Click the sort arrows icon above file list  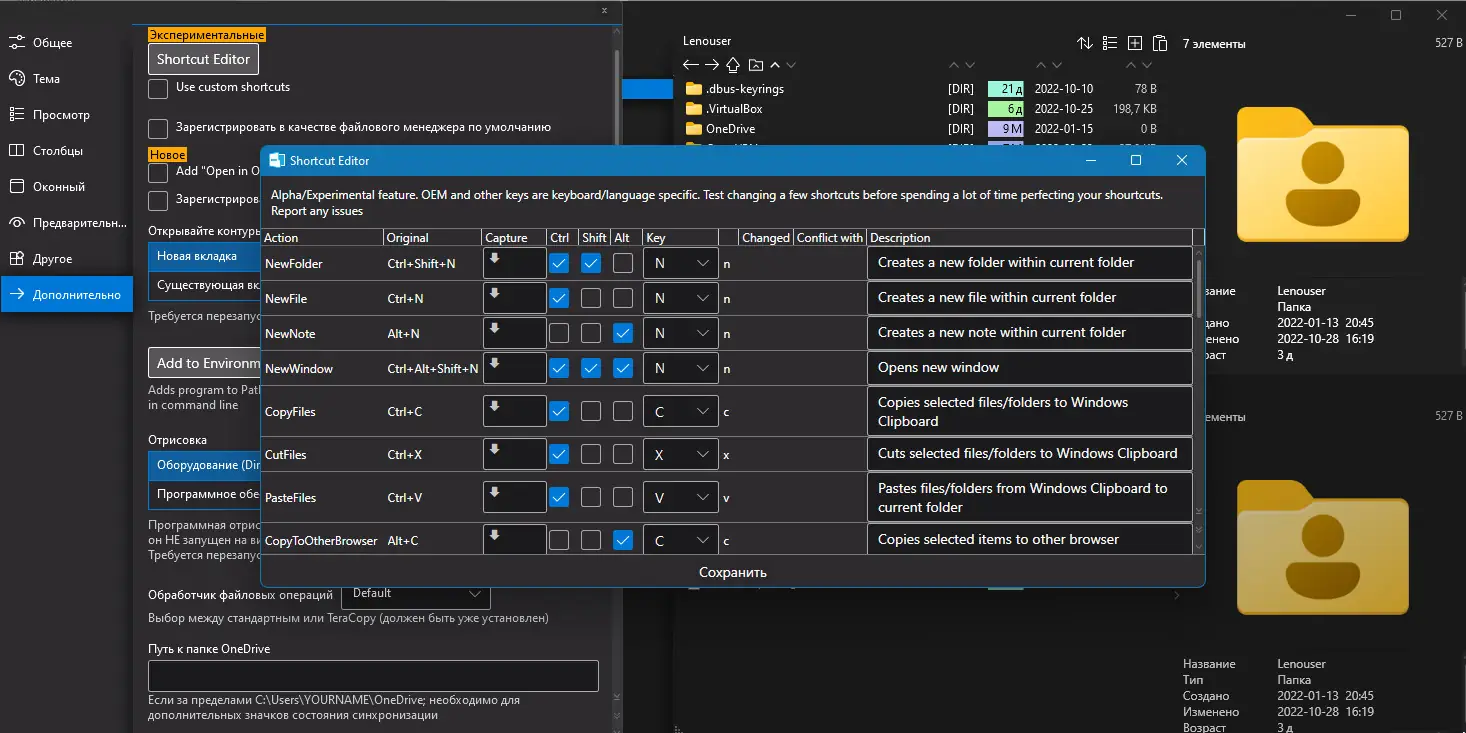pos(1085,43)
